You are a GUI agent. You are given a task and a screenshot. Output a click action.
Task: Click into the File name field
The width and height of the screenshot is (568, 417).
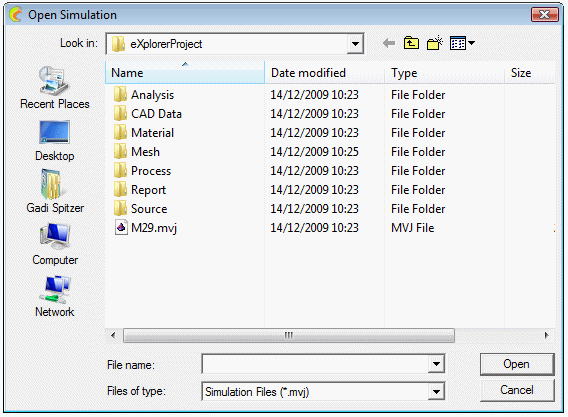pos(315,364)
